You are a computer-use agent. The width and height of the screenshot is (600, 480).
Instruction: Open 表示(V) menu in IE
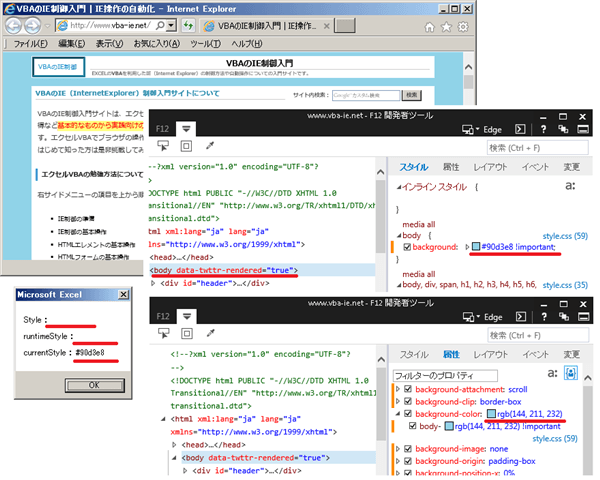(x=109, y=44)
